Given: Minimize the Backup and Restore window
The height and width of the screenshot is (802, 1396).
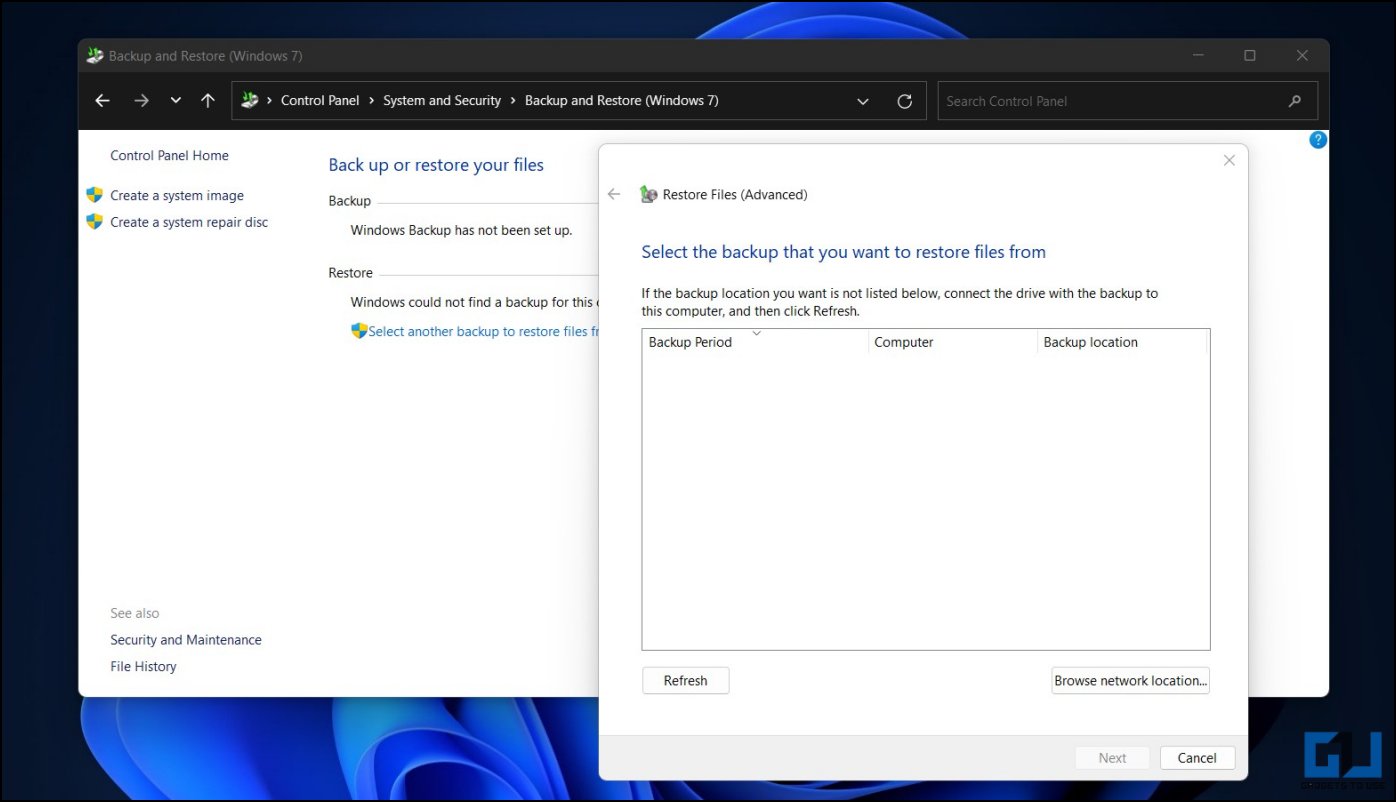Looking at the screenshot, I should coord(1198,56).
